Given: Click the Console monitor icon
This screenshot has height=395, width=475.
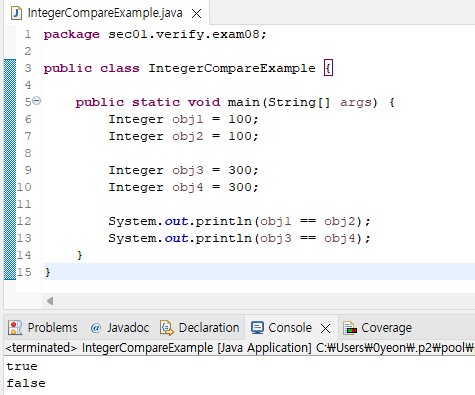Looking at the screenshot, I should pos(257,328).
